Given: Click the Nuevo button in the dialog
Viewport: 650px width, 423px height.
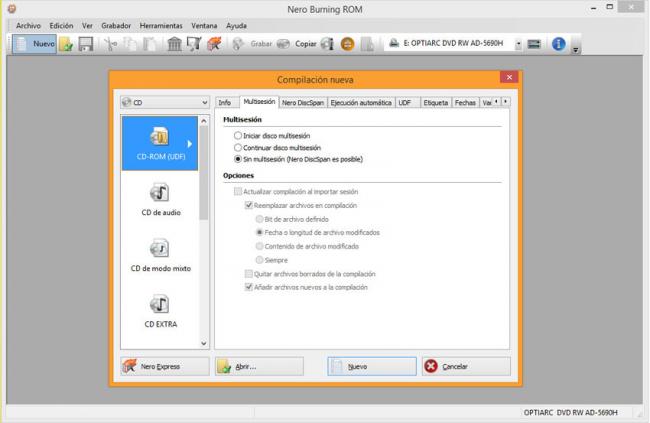Looking at the screenshot, I should coord(372,367).
